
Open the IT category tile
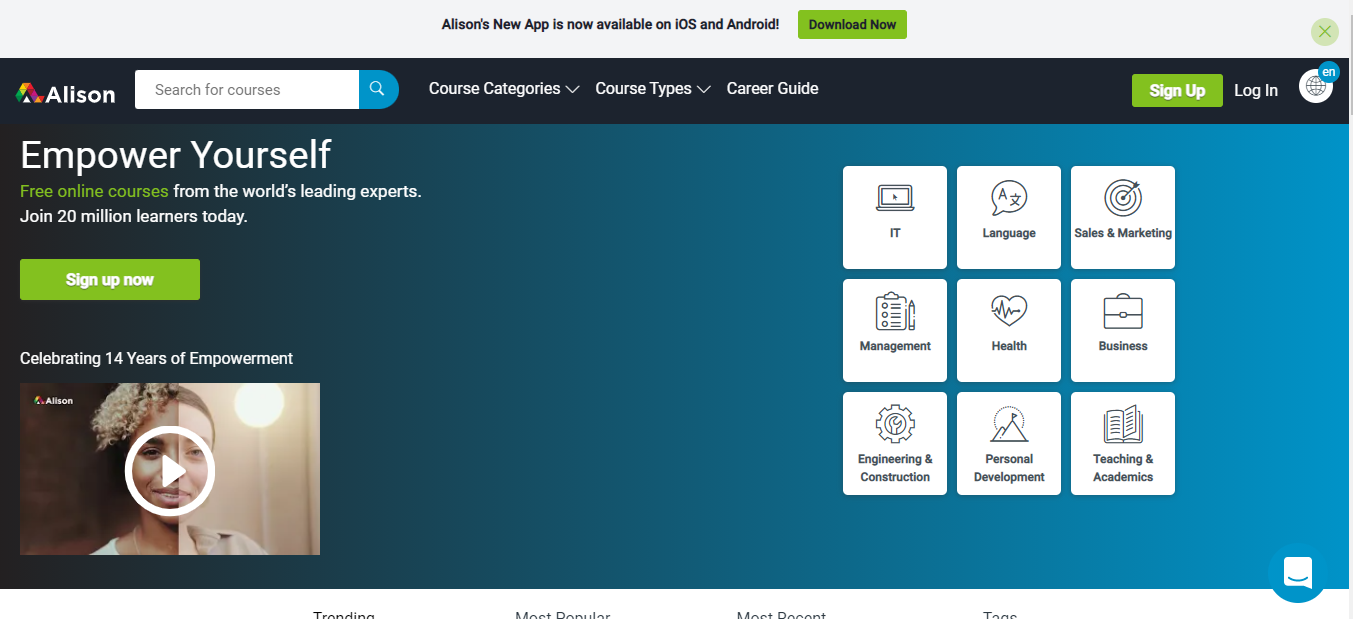pyautogui.click(x=895, y=217)
